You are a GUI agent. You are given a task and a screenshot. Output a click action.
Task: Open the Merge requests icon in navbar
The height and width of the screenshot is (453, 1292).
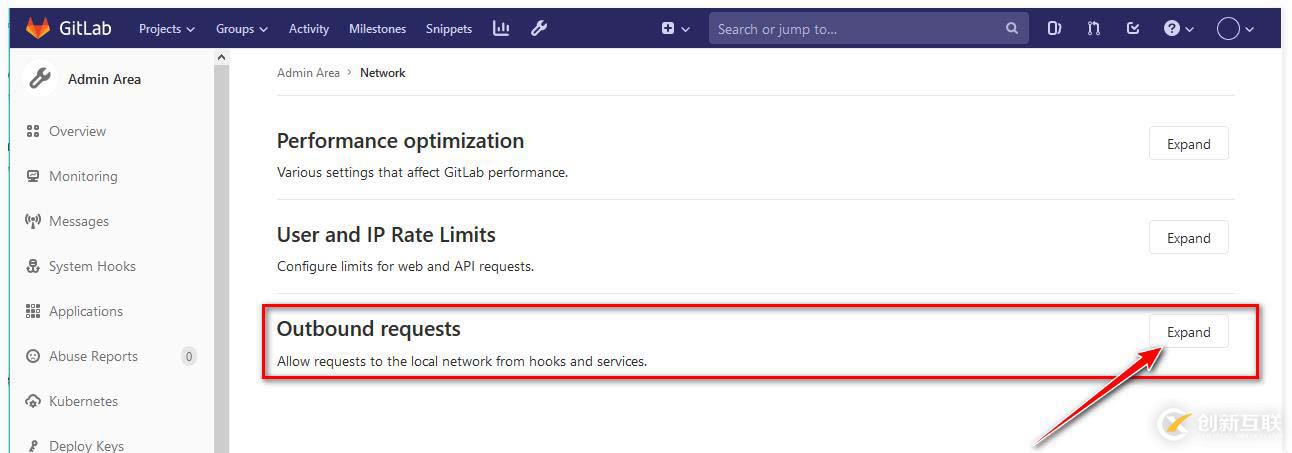(1093, 28)
